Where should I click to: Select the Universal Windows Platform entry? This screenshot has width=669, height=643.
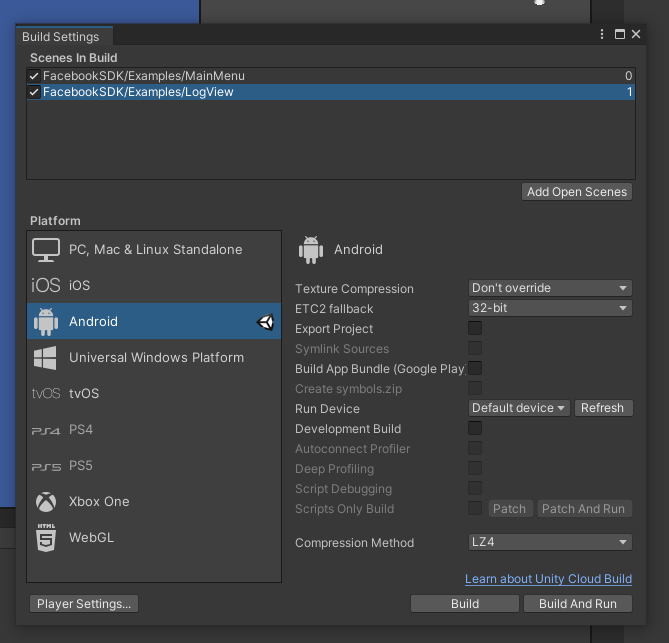pyautogui.click(x=154, y=357)
